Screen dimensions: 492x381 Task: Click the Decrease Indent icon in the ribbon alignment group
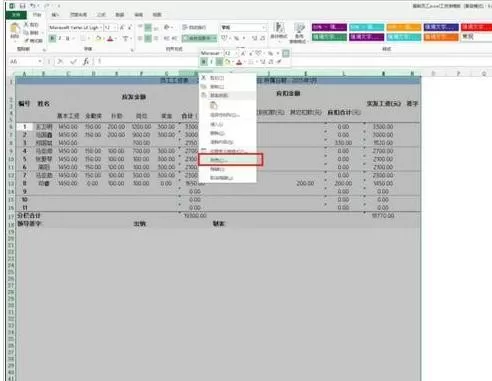166,38
